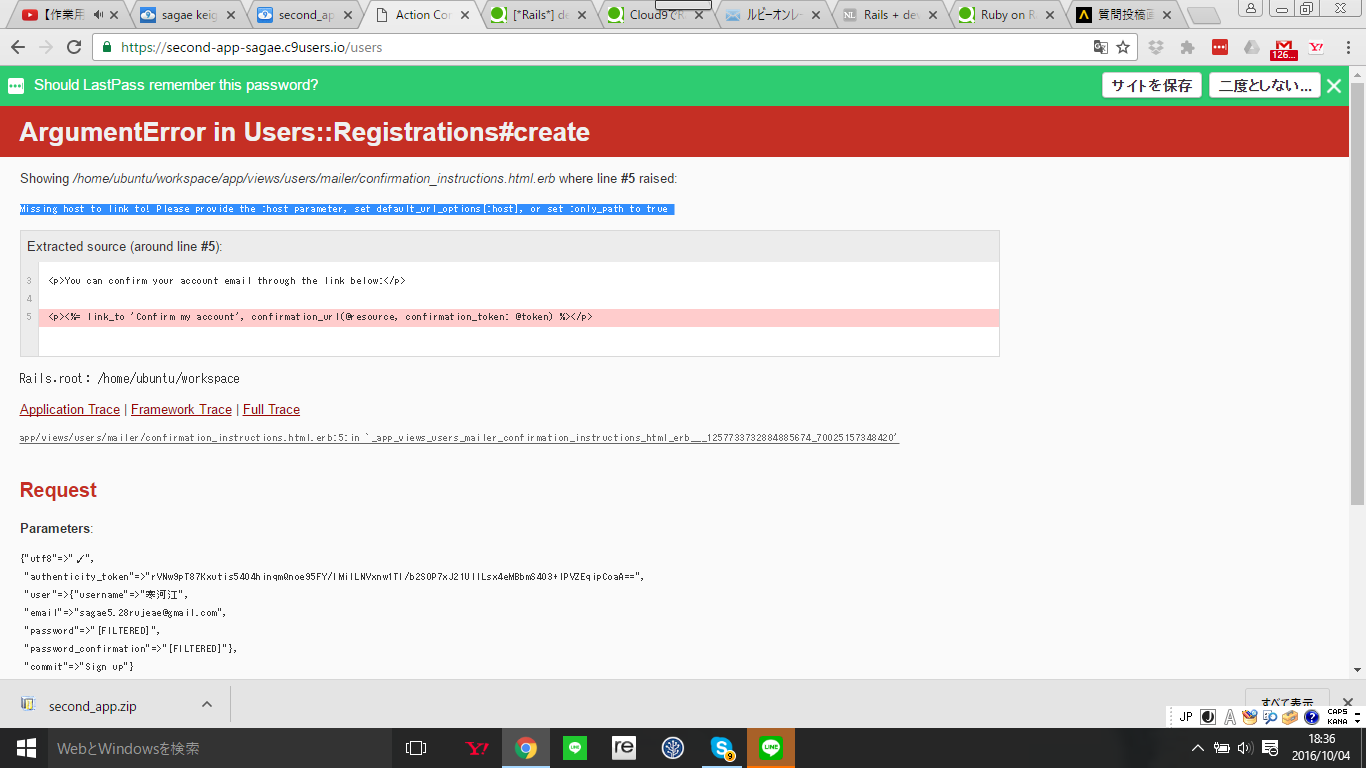Viewport: 1366px width, 768px height.
Task: Open the Google Drive extension
Action: [1252, 47]
